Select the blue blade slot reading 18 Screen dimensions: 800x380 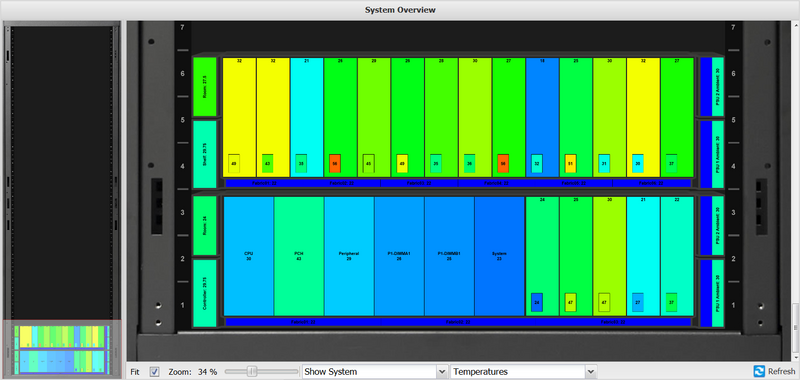(542, 117)
